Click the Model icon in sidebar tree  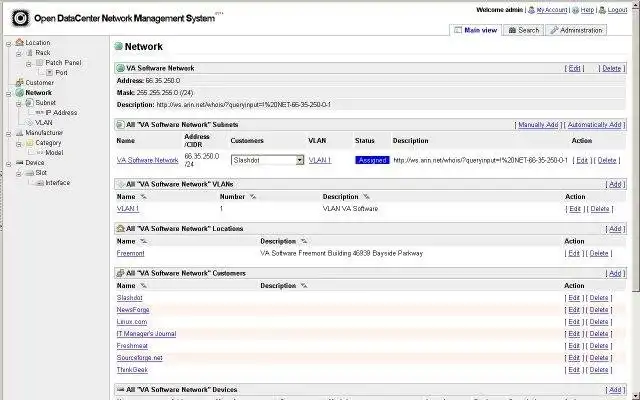tap(39, 153)
